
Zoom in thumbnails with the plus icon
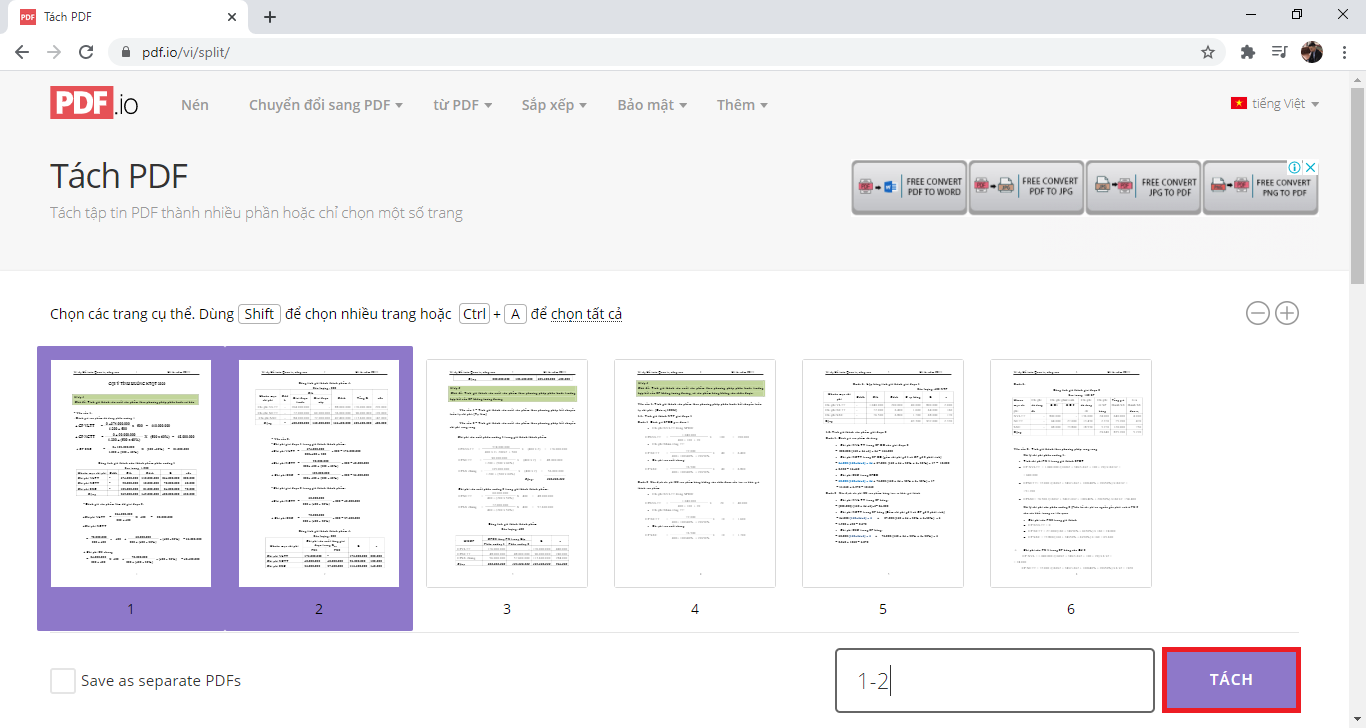pos(1287,313)
